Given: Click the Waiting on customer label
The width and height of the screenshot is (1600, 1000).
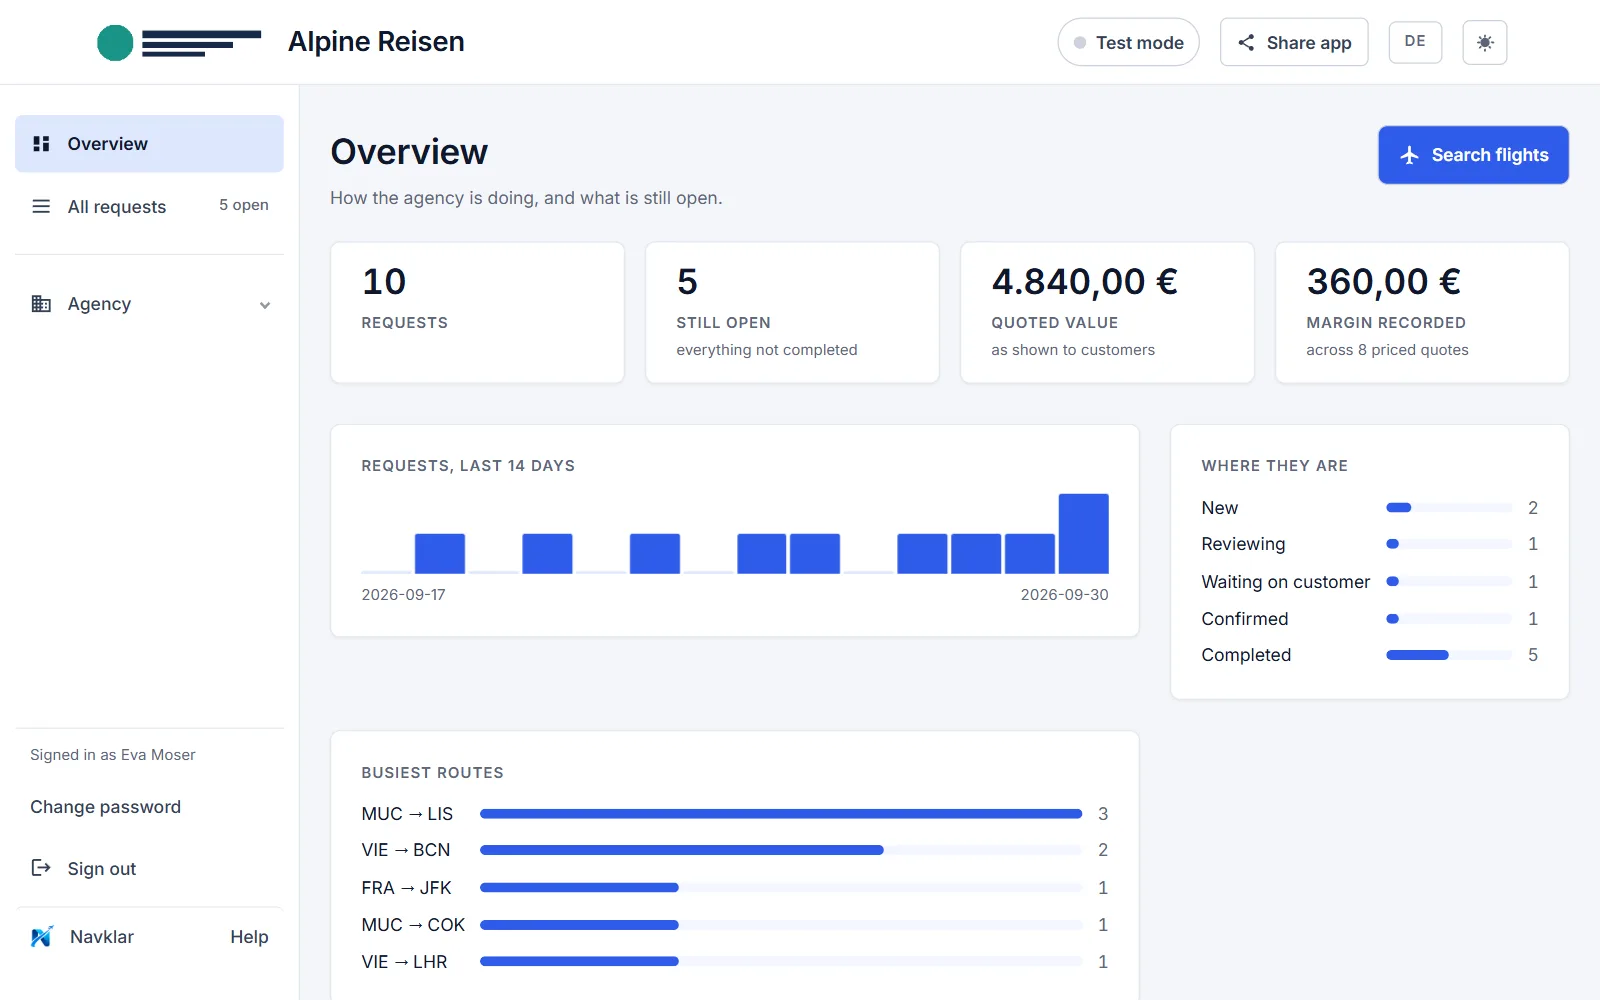Looking at the screenshot, I should coord(1285,582).
